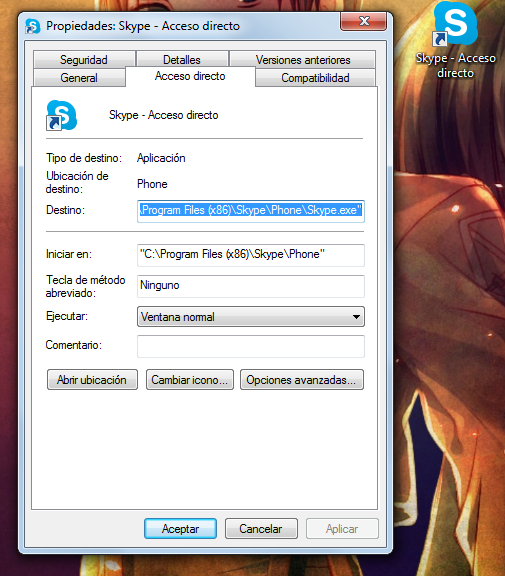The image size is (505, 576).
Task: Open the "Ventana normal" combo box
Action: [x=251, y=317]
